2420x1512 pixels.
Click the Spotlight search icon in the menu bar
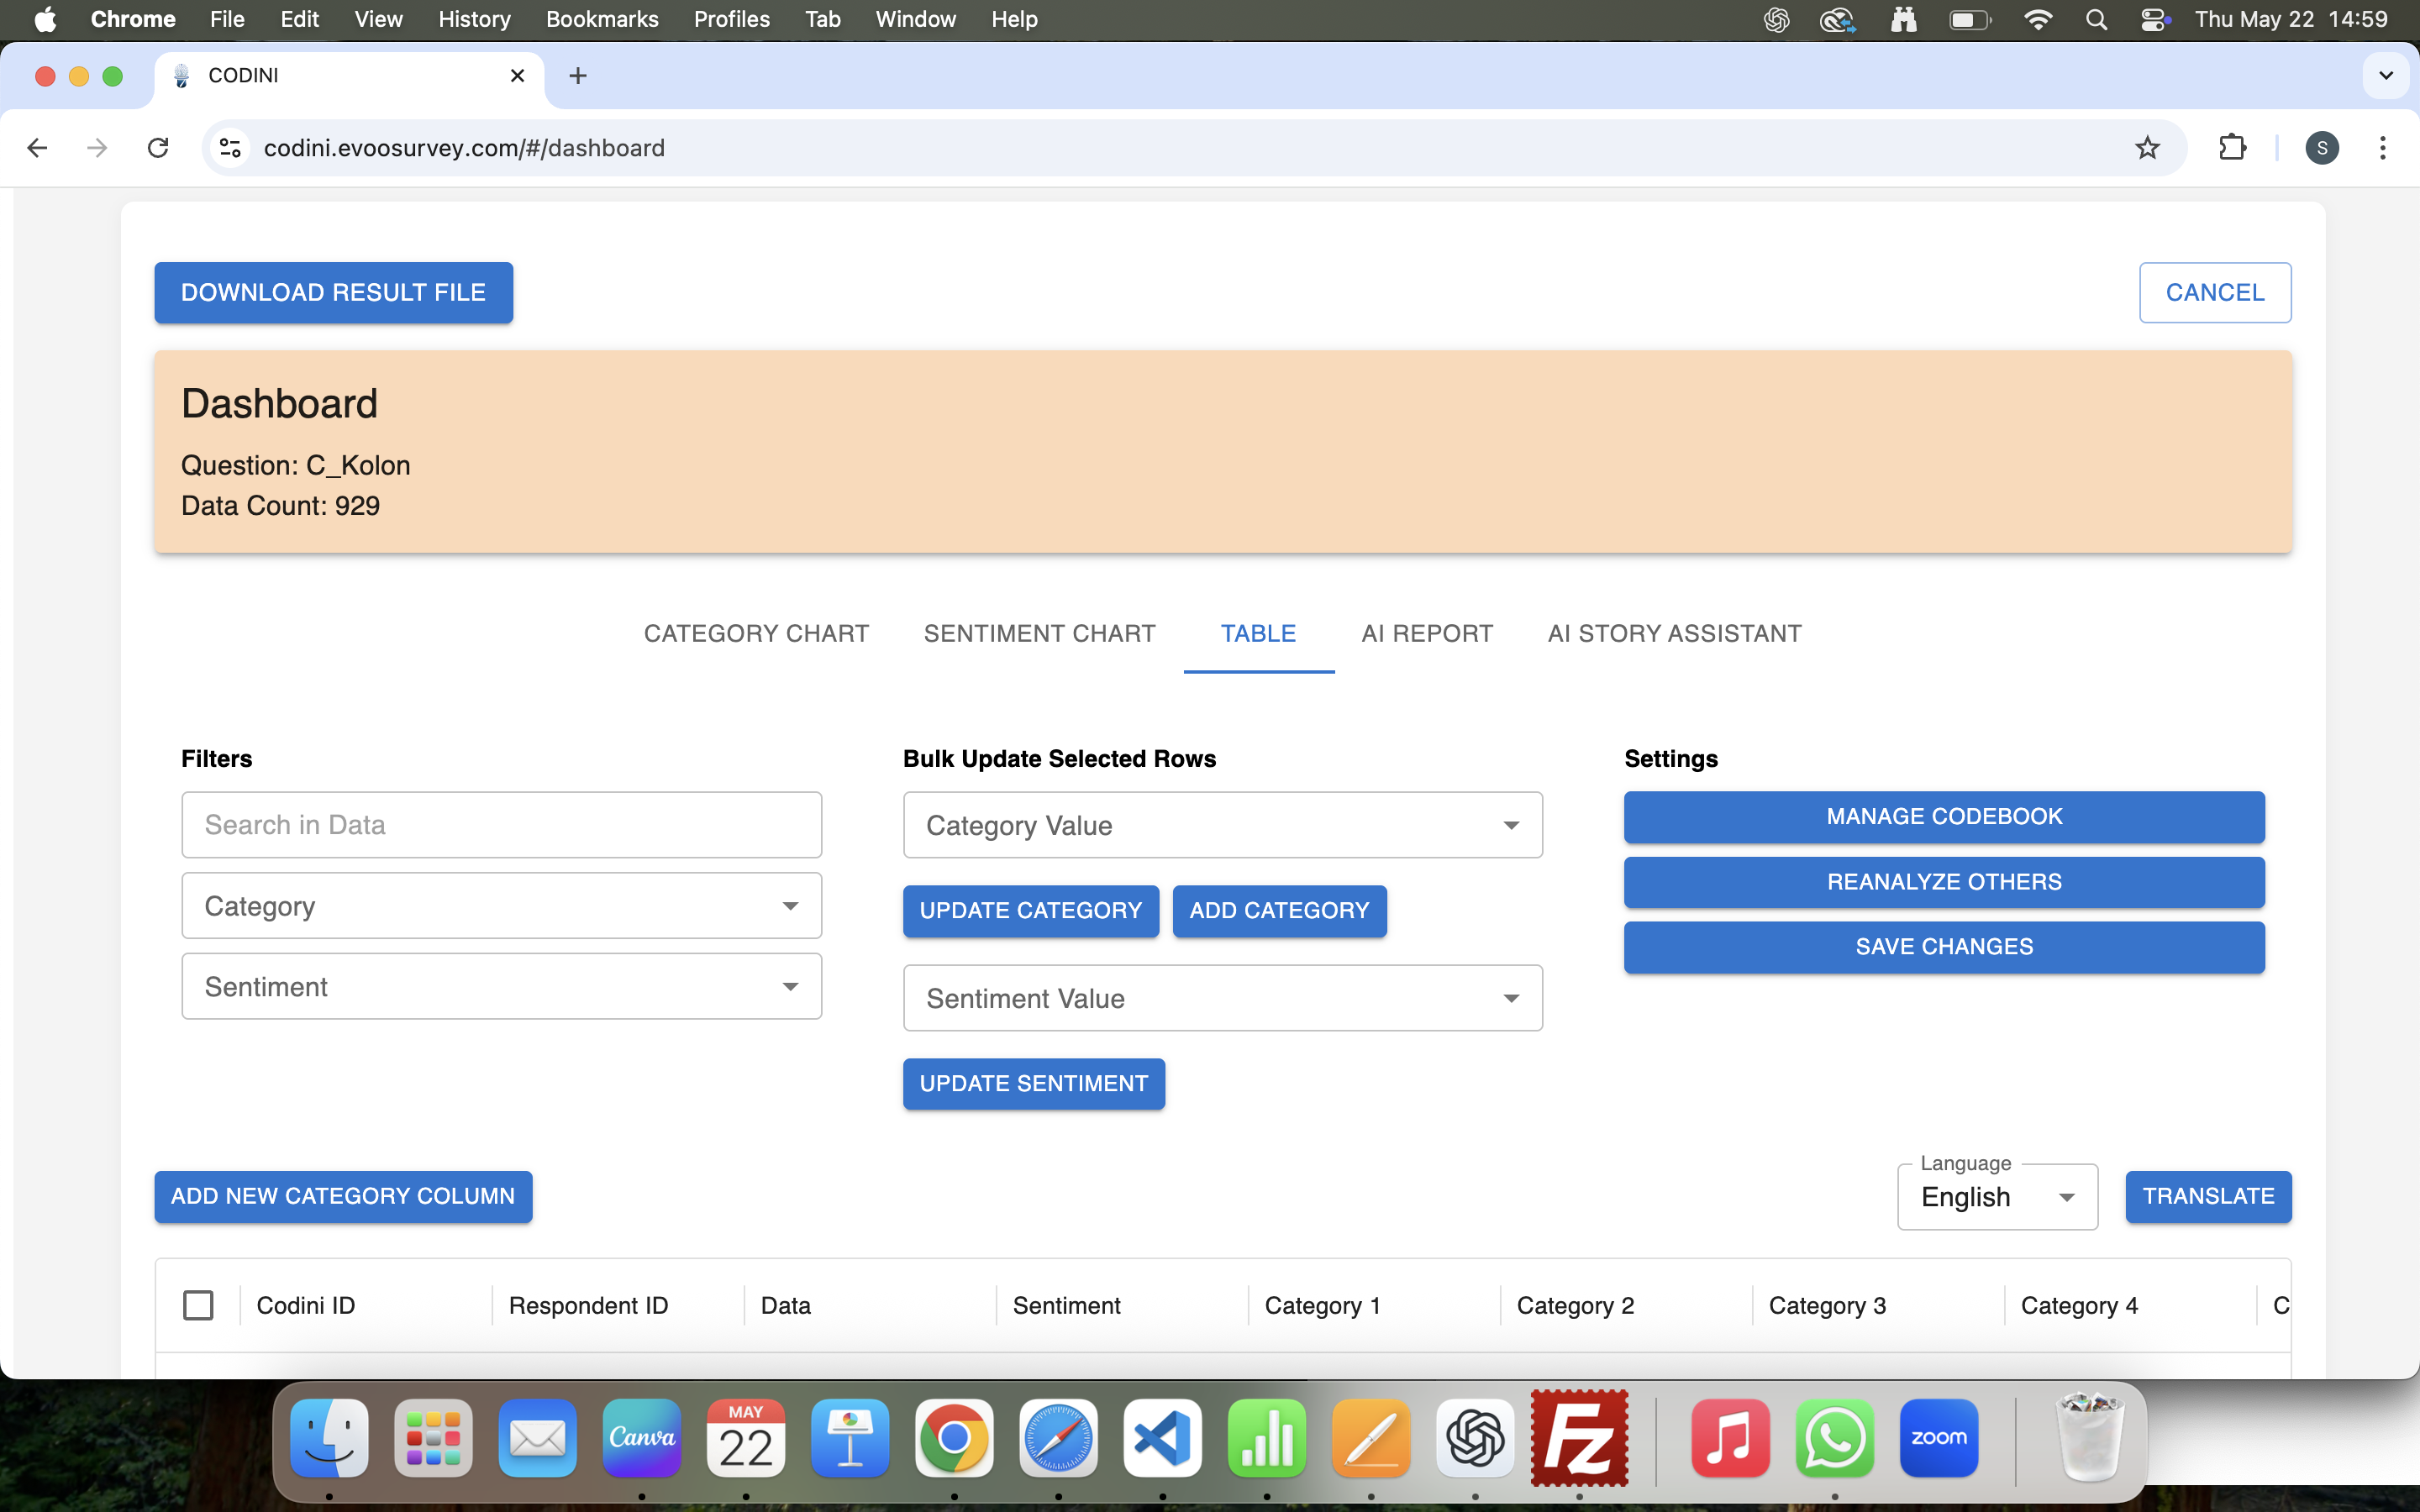coord(2097,19)
